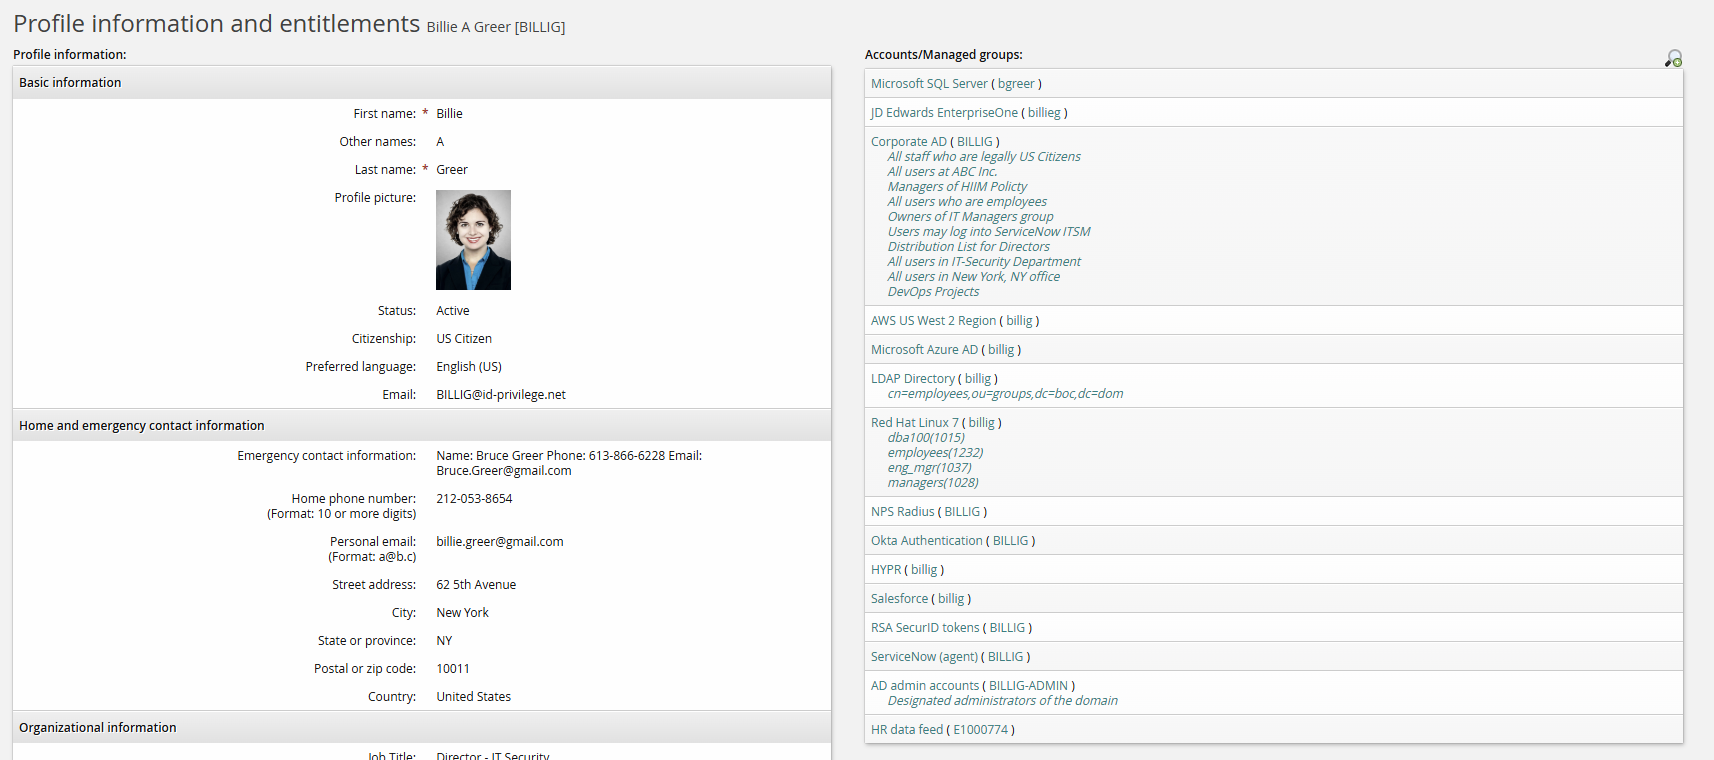Open the Microsoft Azure AD account link

(924, 350)
